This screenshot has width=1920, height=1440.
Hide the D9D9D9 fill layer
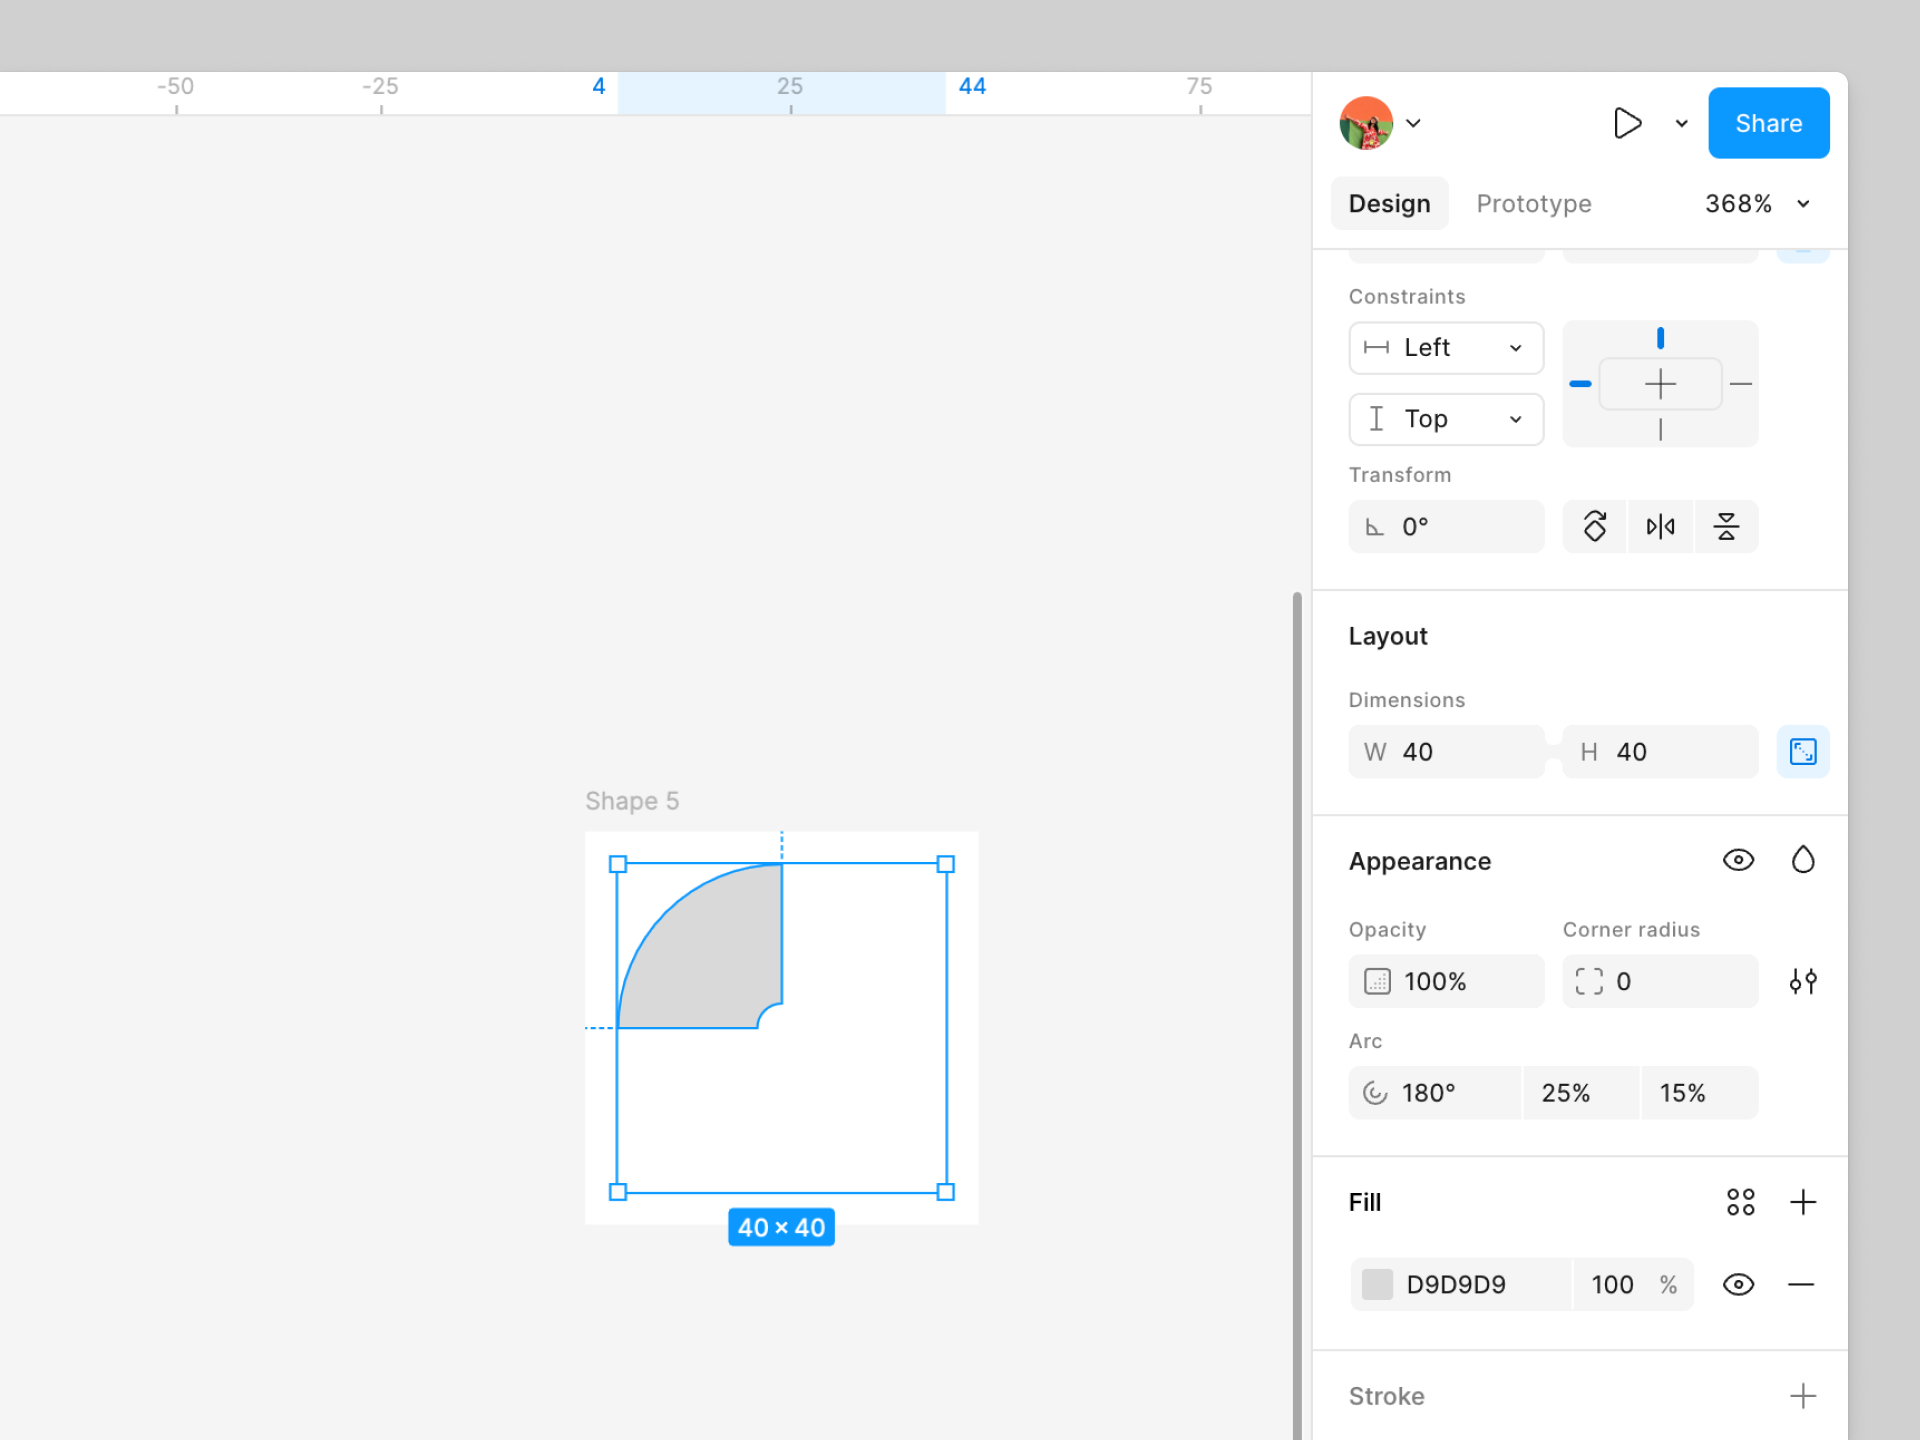coord(1738,1284)
